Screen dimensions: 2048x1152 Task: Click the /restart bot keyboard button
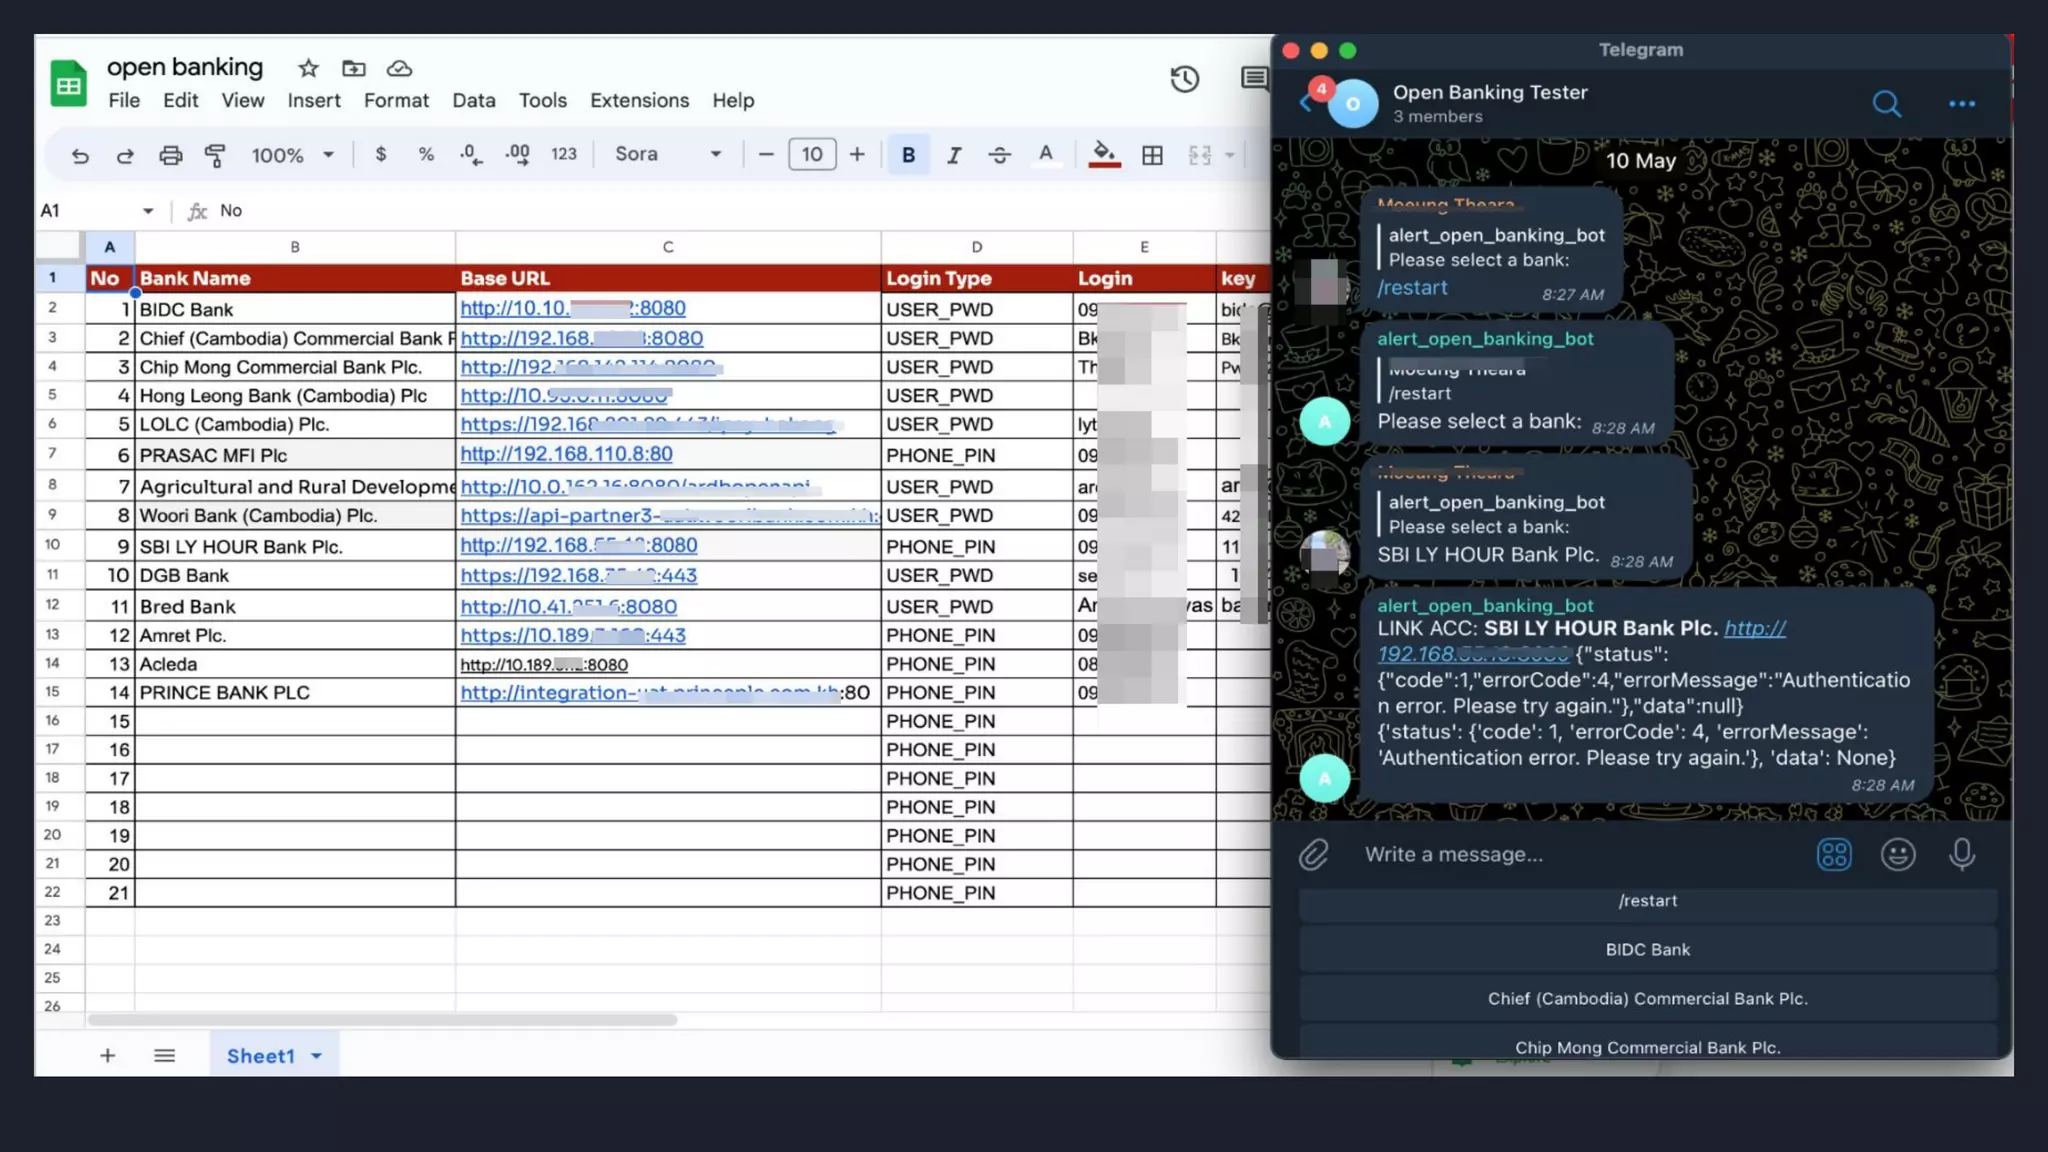[1648, 901]
